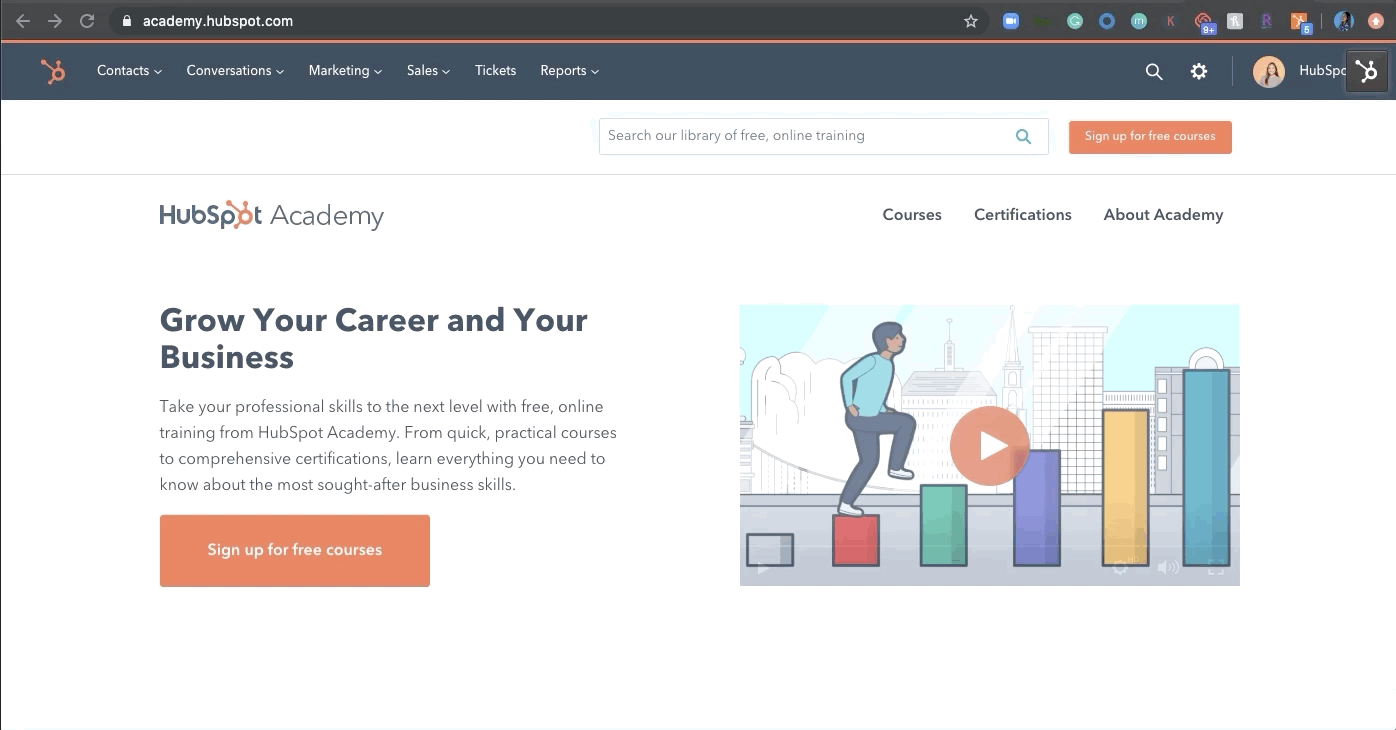Viewport: 1396px width, 730px height.
Task: Open the Chrome profile avatar
Action: point(1344,21)
